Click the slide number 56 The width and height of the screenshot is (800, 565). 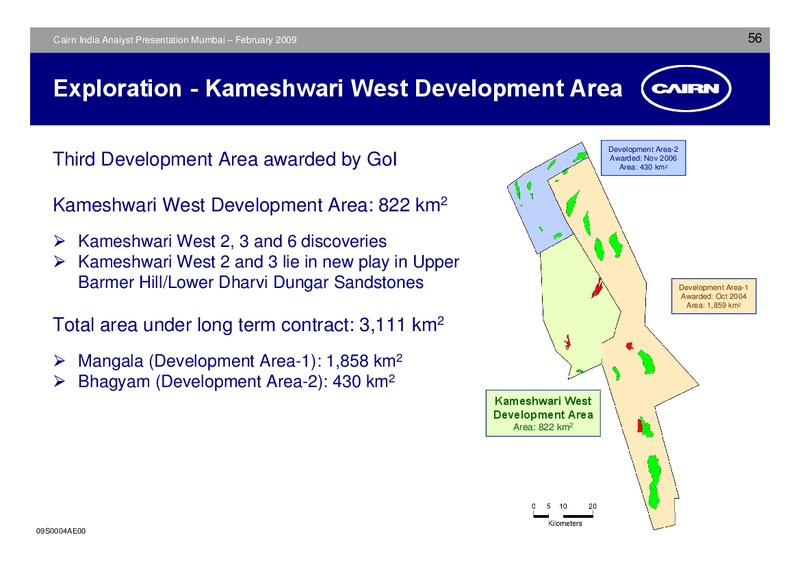(755, 38)
